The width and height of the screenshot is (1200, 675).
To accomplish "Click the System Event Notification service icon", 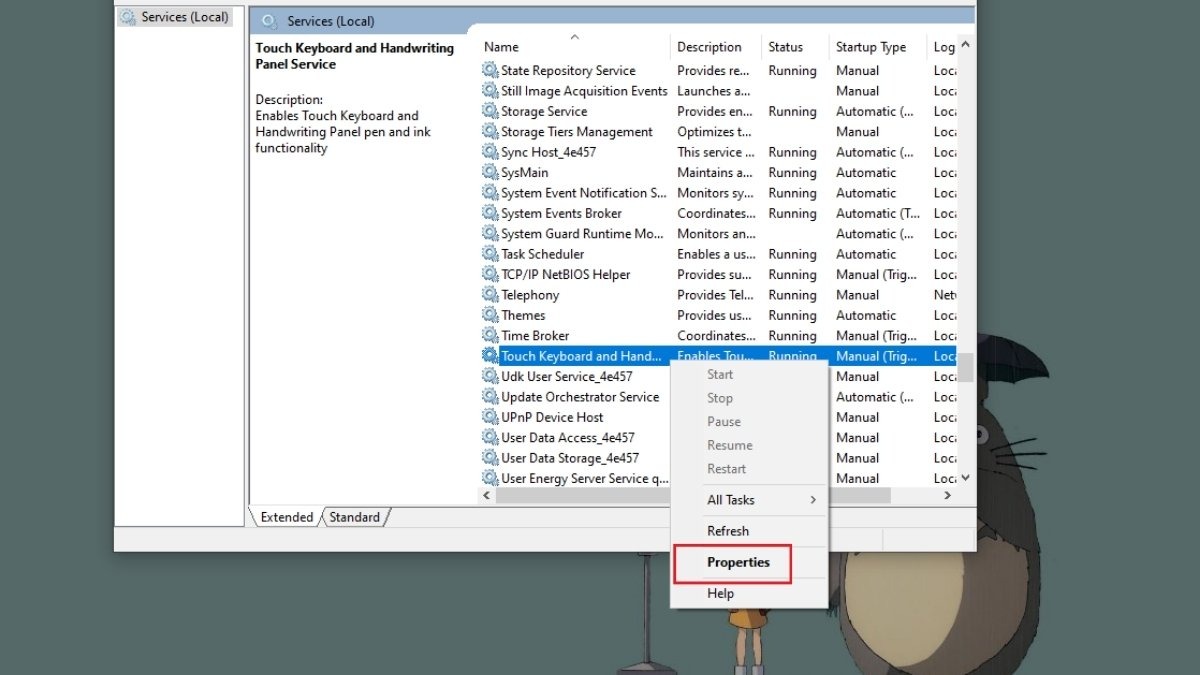I will pyautogui.click(x=490, y=193).
